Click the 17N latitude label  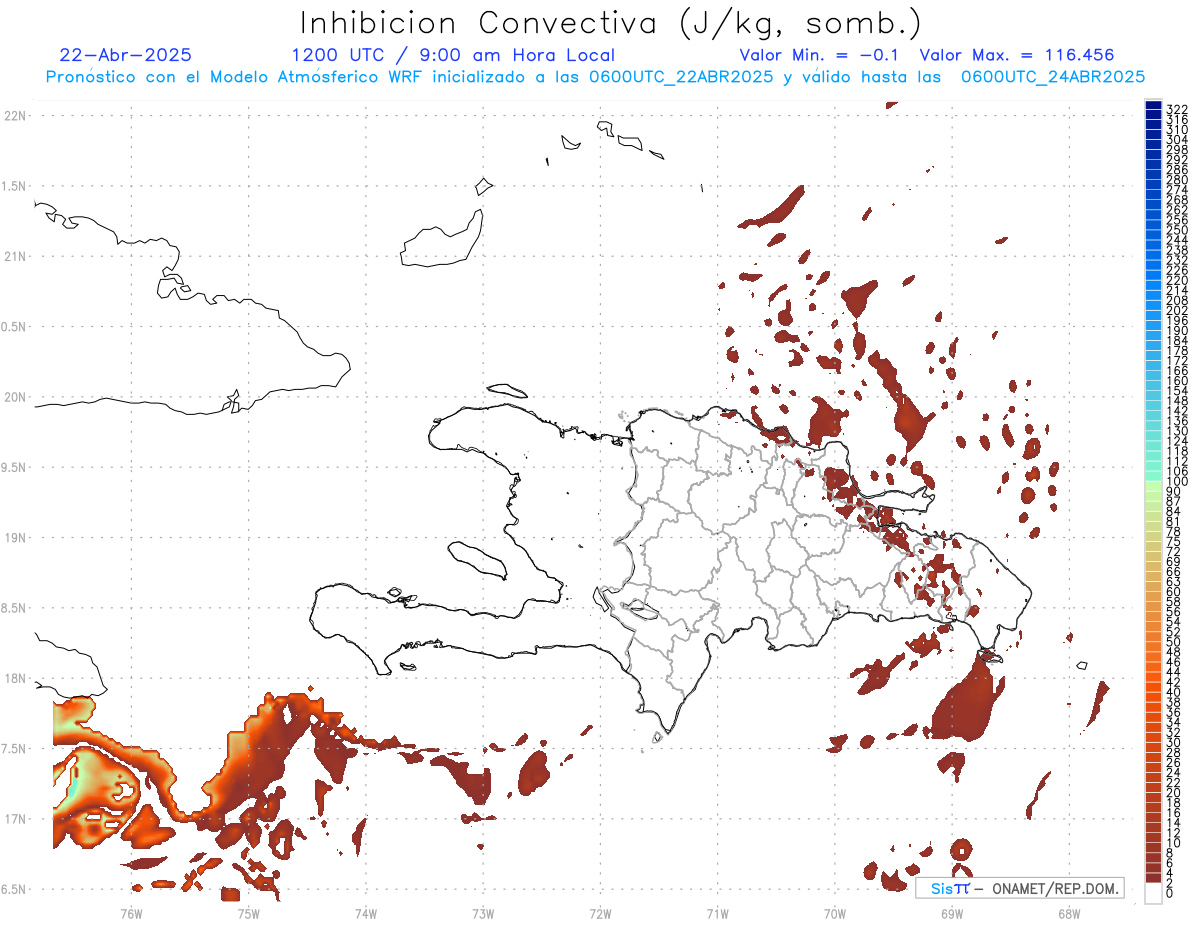tap(15, 819)
